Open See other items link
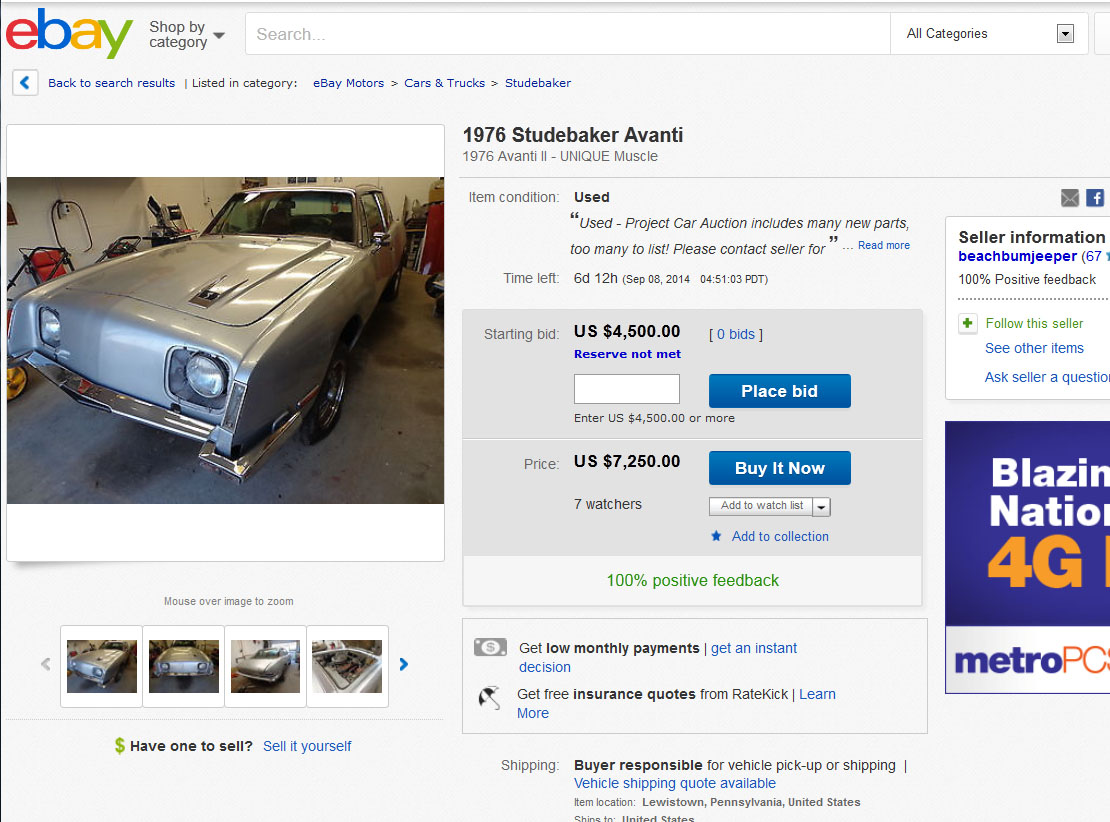This screenshot has height=822, width=1110. click(x=1034, y=348)
